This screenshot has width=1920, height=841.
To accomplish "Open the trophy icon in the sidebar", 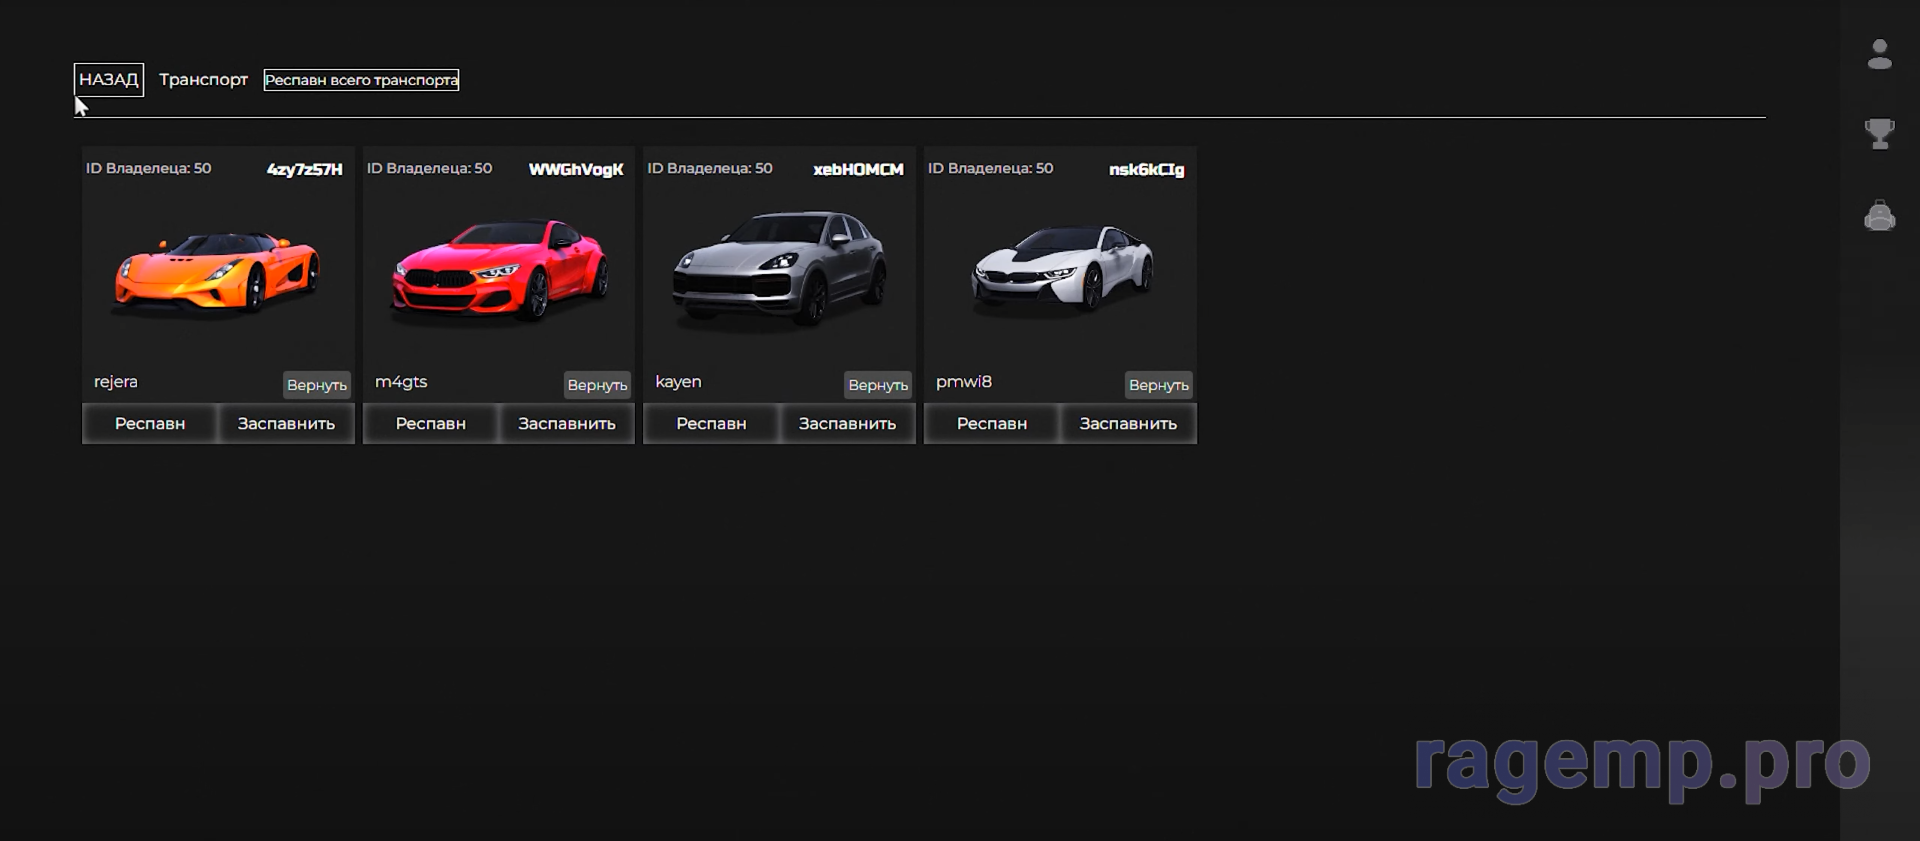I will 1880,134.
